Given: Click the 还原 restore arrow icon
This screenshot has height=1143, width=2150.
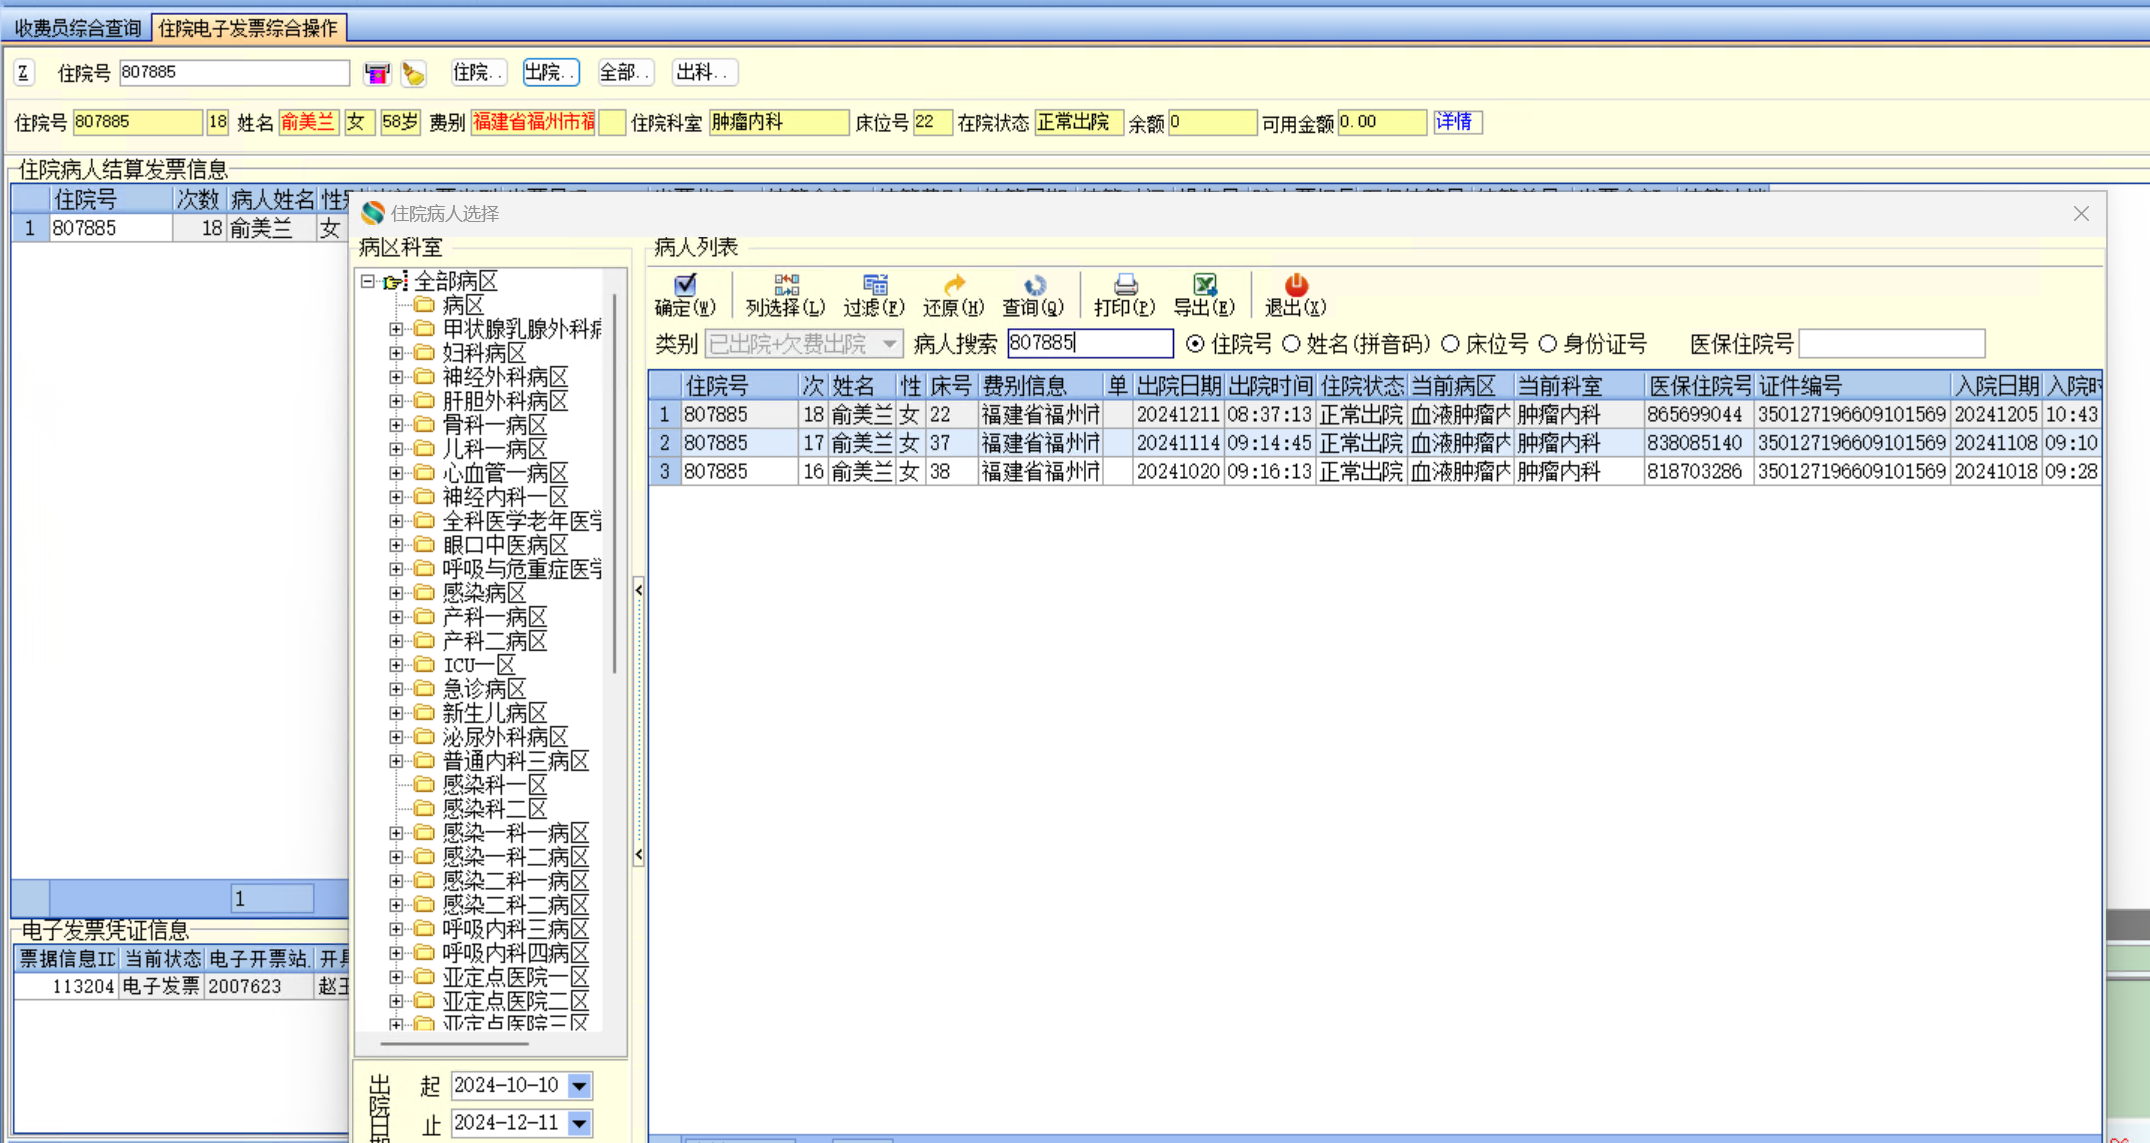Looking at the screenshot, I should coord(954,286).
